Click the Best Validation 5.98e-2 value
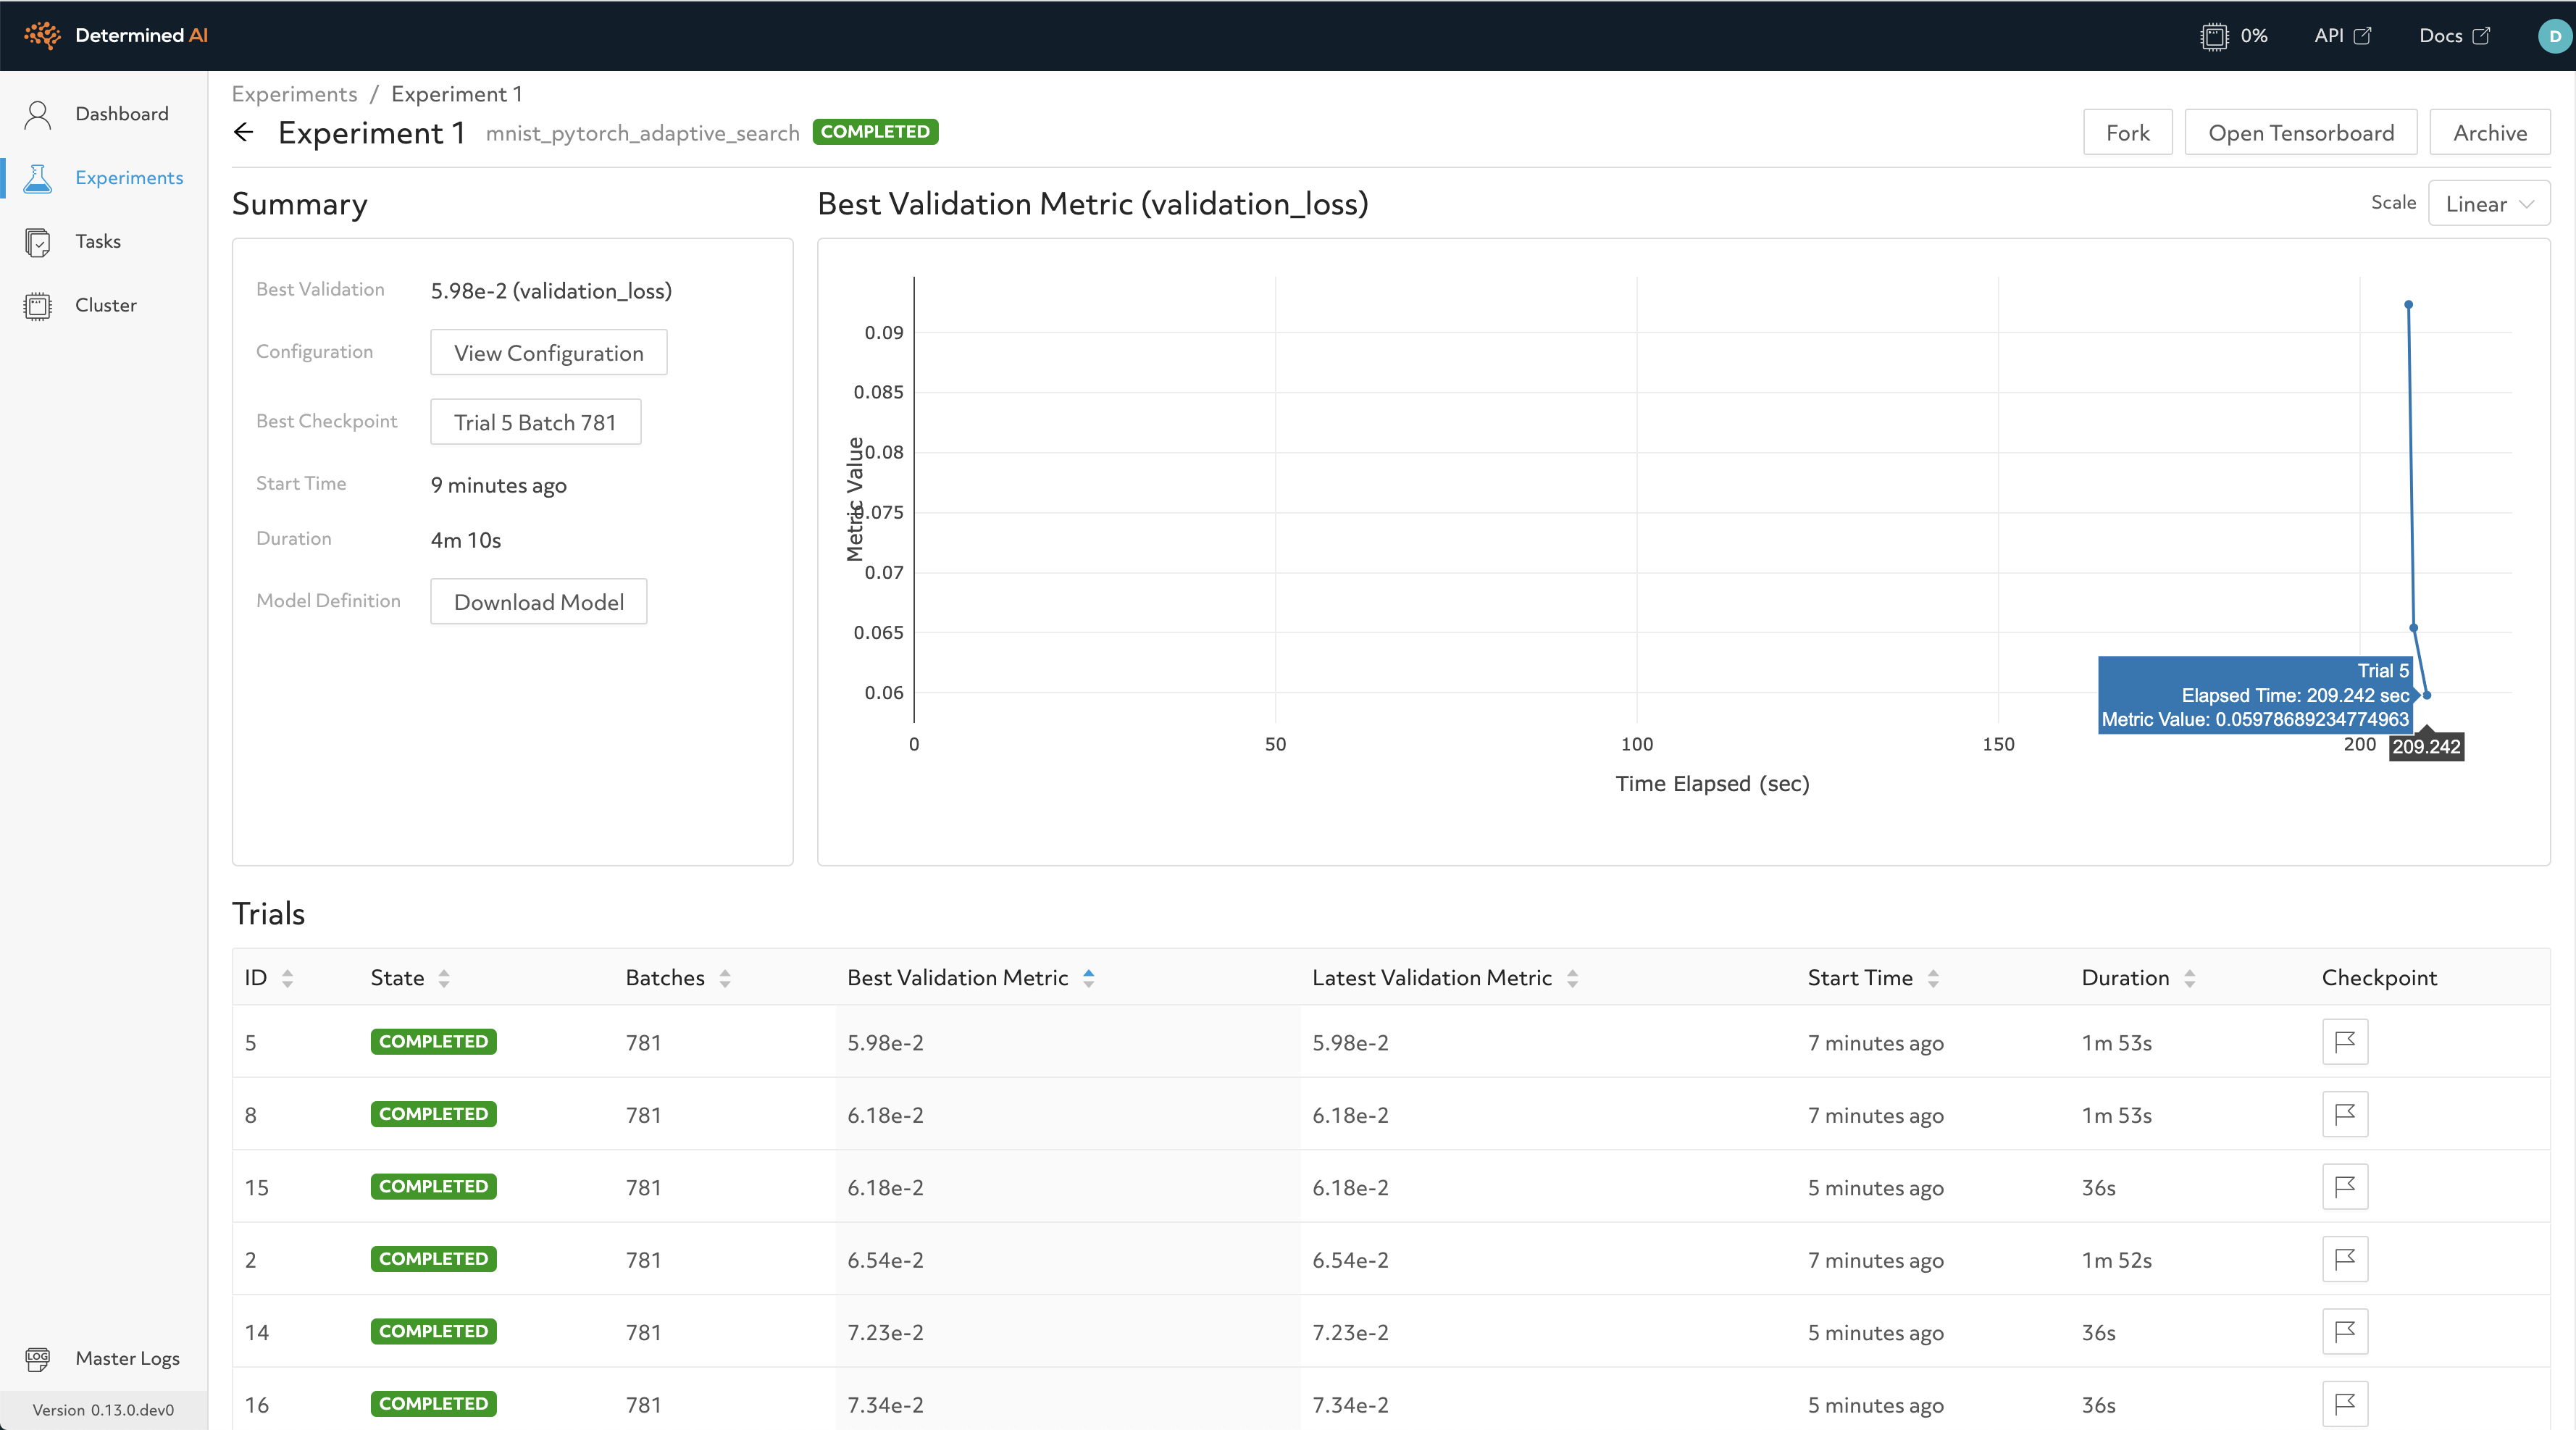This screenshot has width=2576, height=1430. tap(551, 290)
